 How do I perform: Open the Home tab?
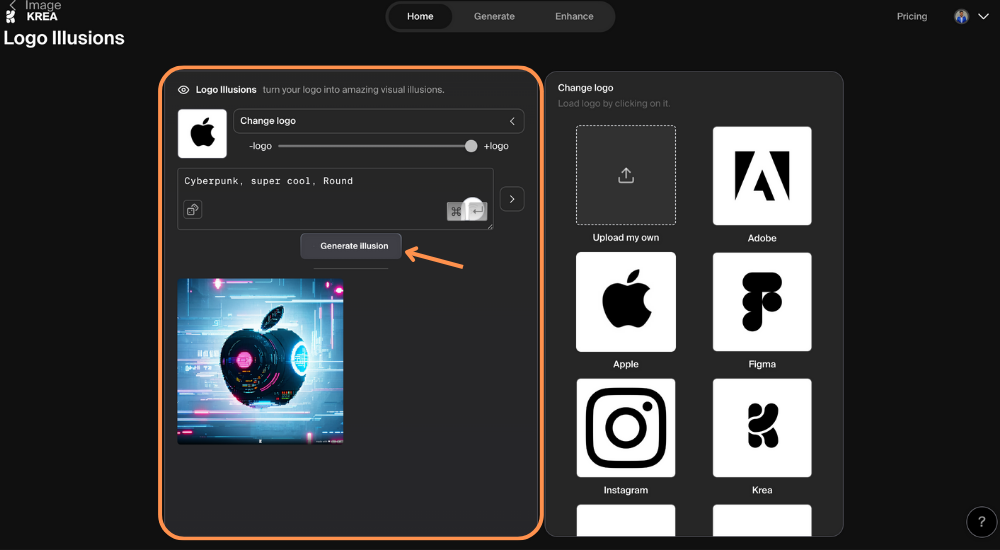click(420, 17)
